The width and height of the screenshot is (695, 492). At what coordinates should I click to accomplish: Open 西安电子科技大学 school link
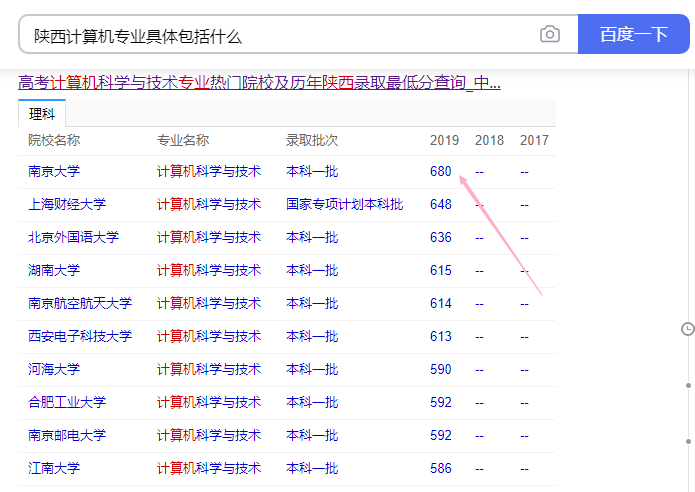[x=80, y=336]
